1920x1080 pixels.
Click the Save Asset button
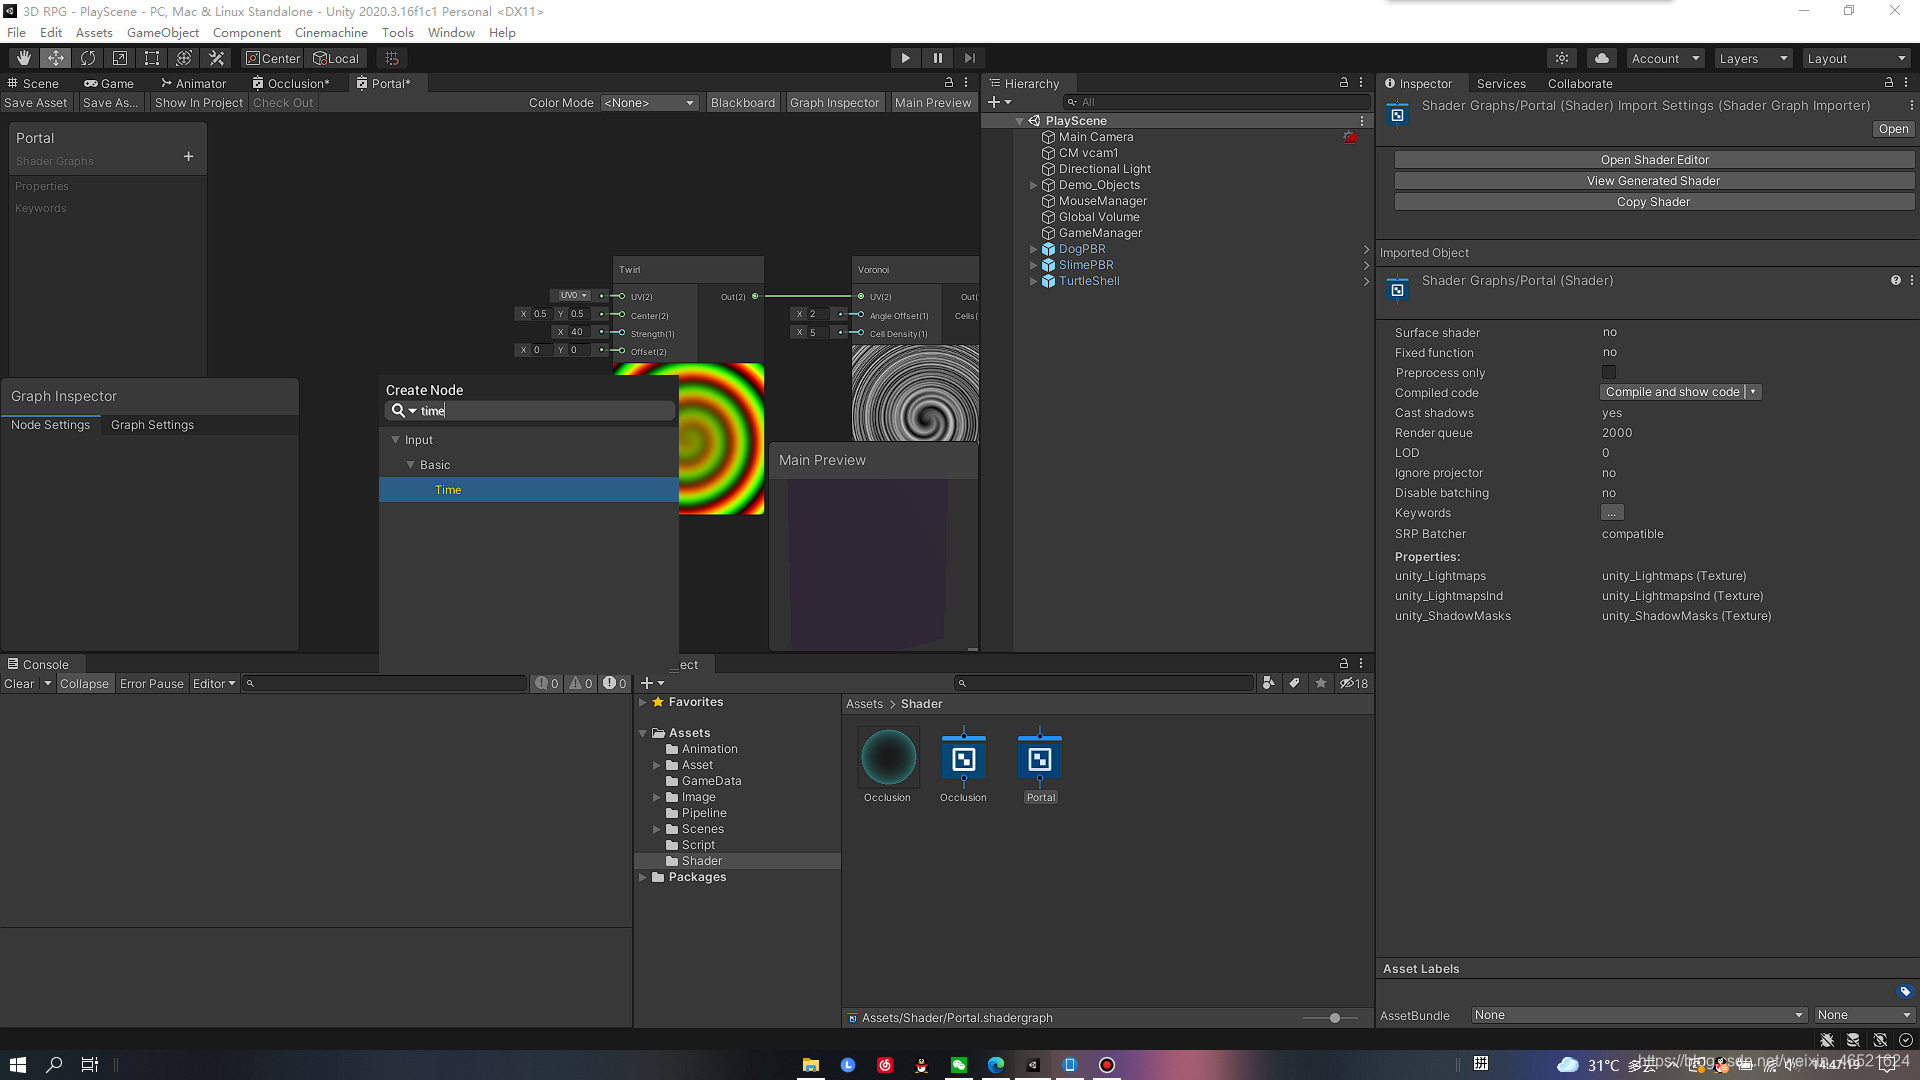point(36,103)
